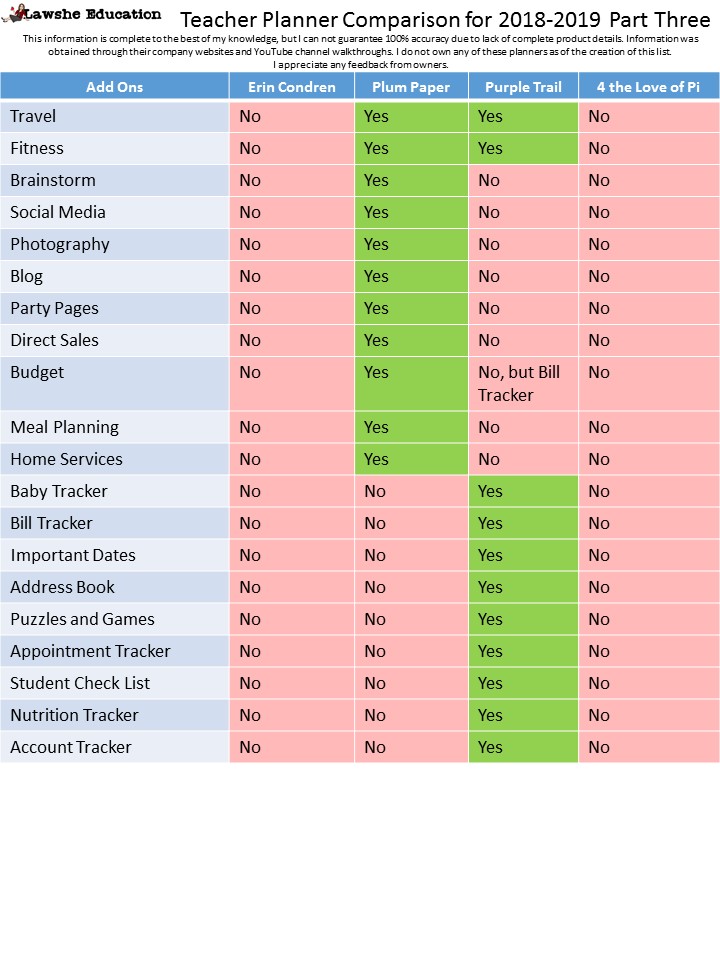This screenshot has height=960, width=720.
Task: Select the "Plum Paper" column header
Action: point(411,87)
